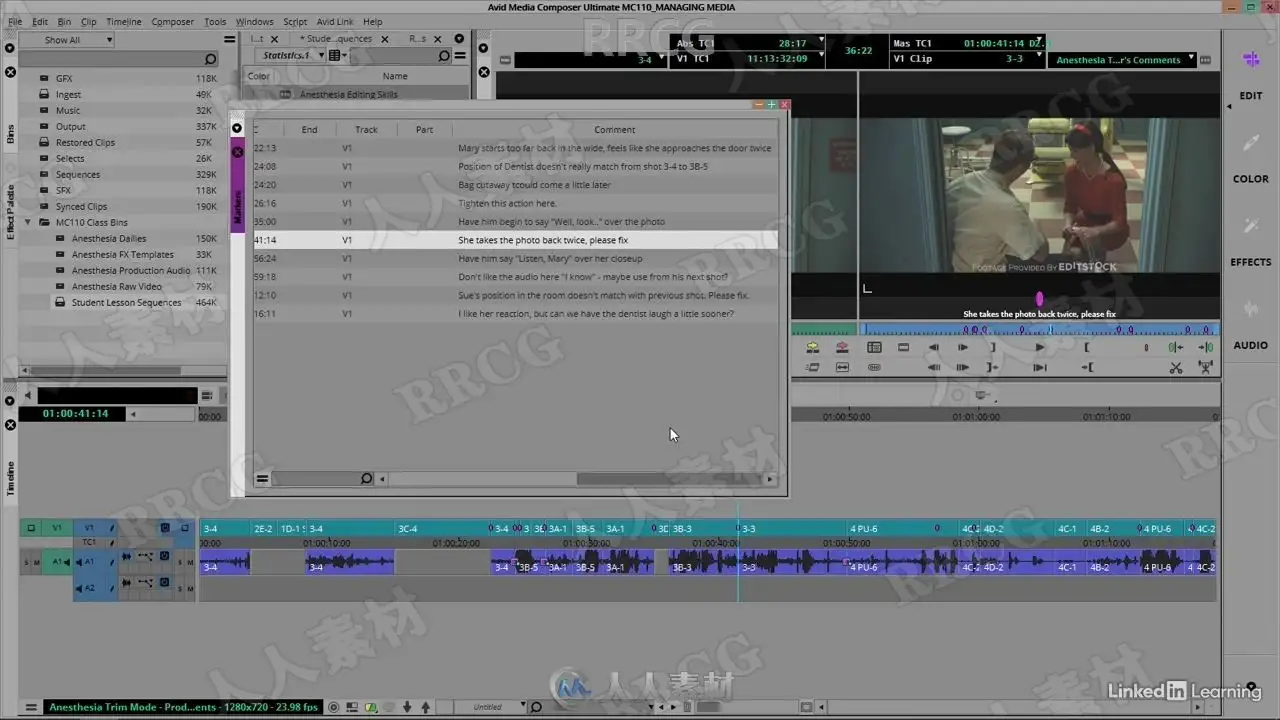Open the Show All filter dropdown
Viewport: 1280px width, 720px height.
pos(65,40)
